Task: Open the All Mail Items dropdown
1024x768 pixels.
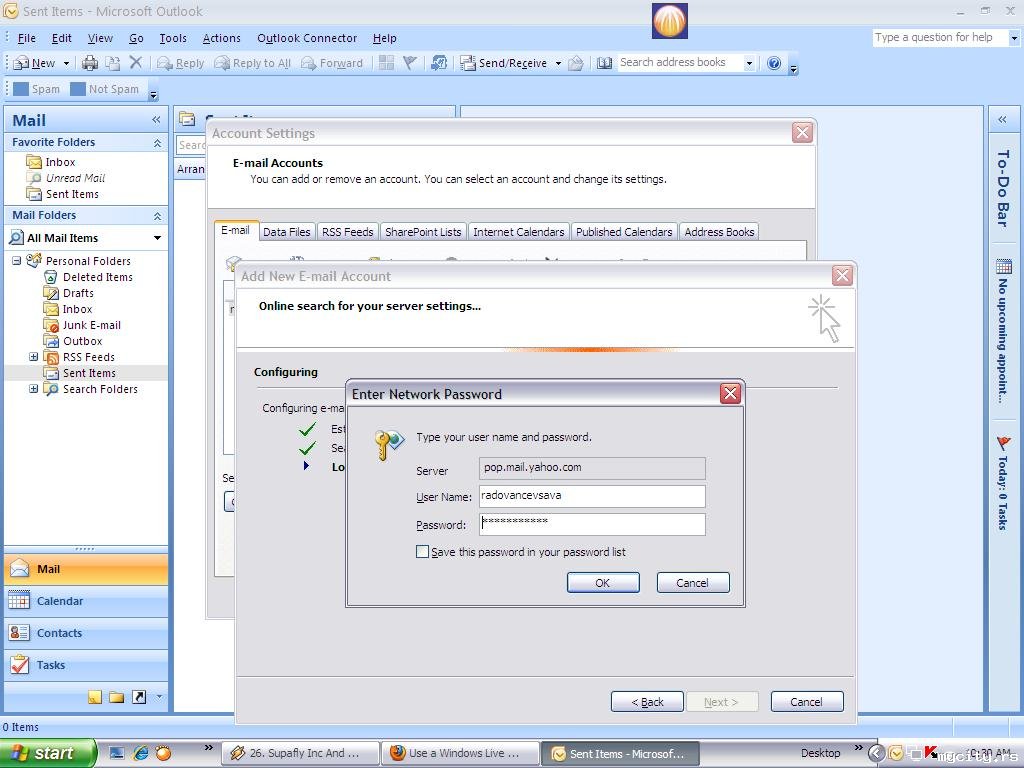Action: pyautogui.click(x=157, y=238)
